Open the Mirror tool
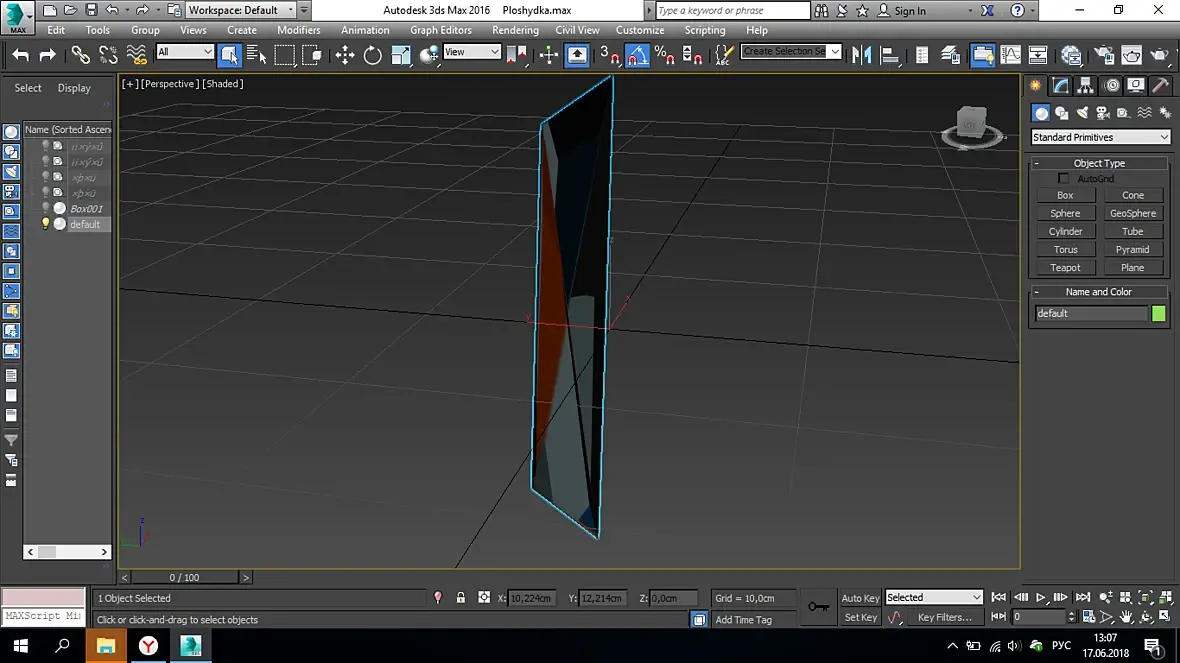 tap(861, 55)
